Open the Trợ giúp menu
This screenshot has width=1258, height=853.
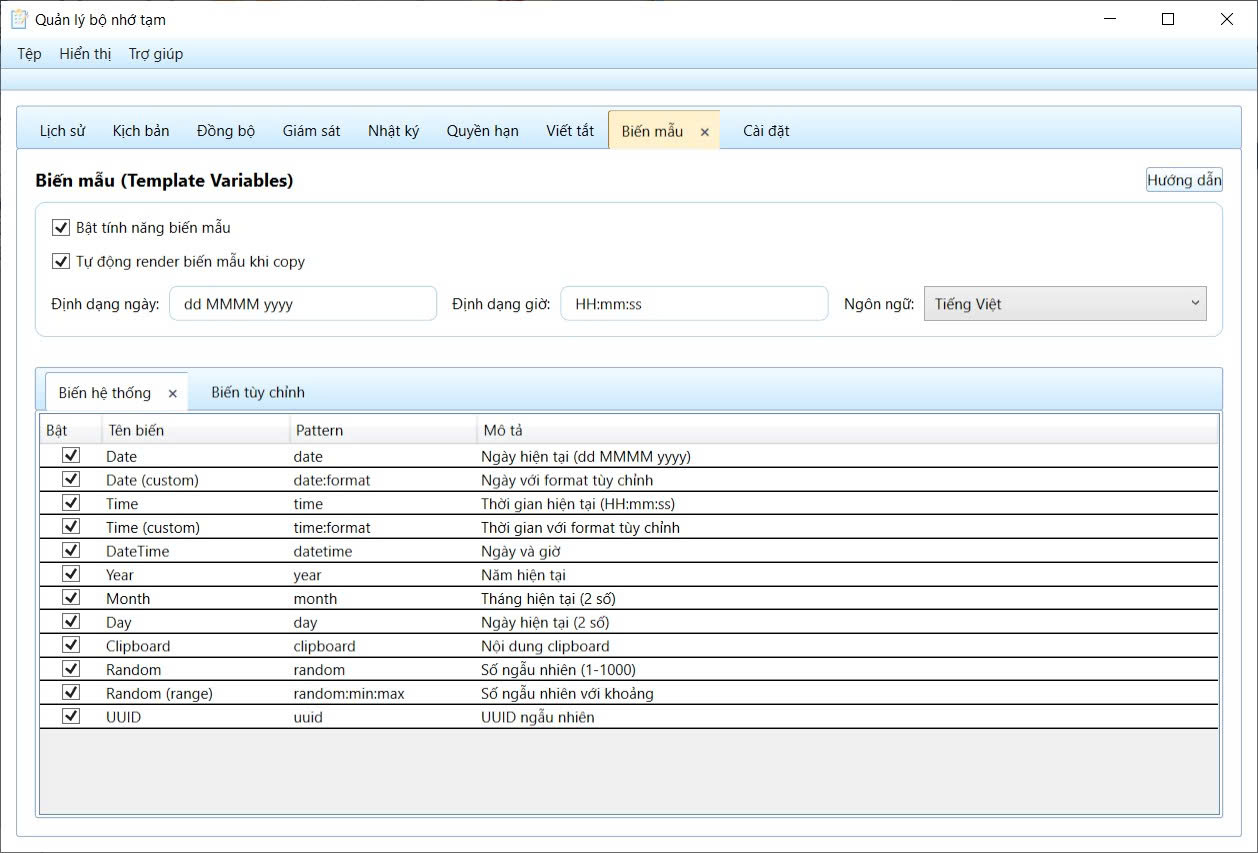point(156,54)
